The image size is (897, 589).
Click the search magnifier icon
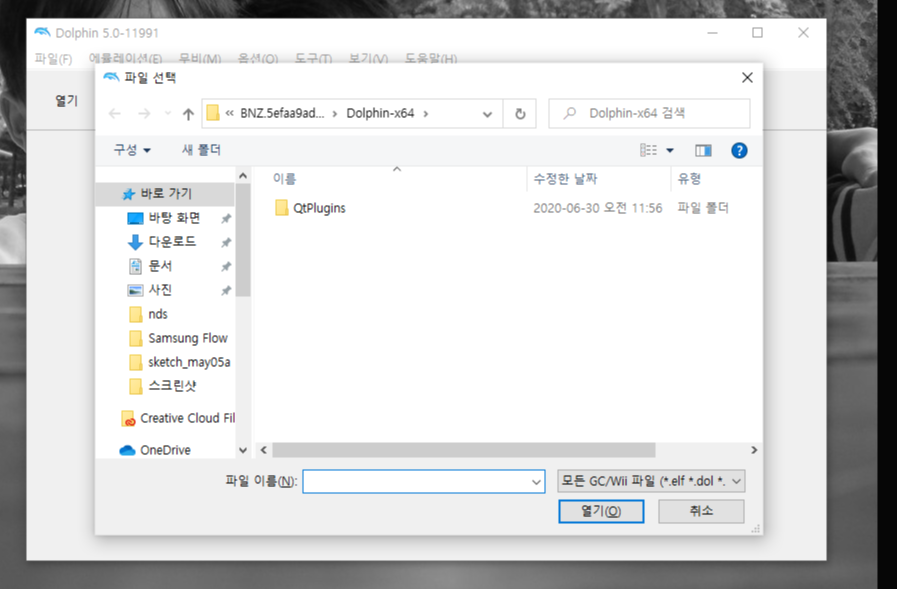point(569,113)
